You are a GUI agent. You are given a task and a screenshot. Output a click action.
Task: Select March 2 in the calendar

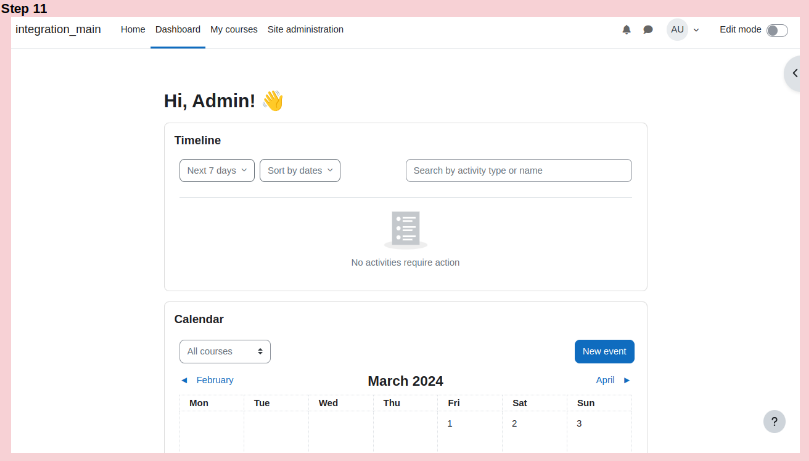click(514, 424)
